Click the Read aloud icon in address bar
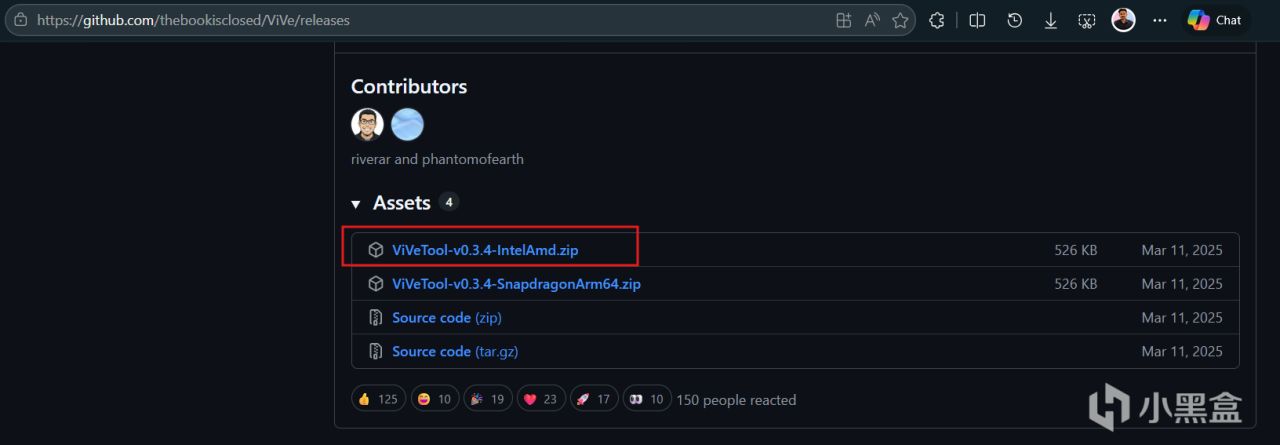Viewport: 1280px width, 445px height. [x=872, y=20]
